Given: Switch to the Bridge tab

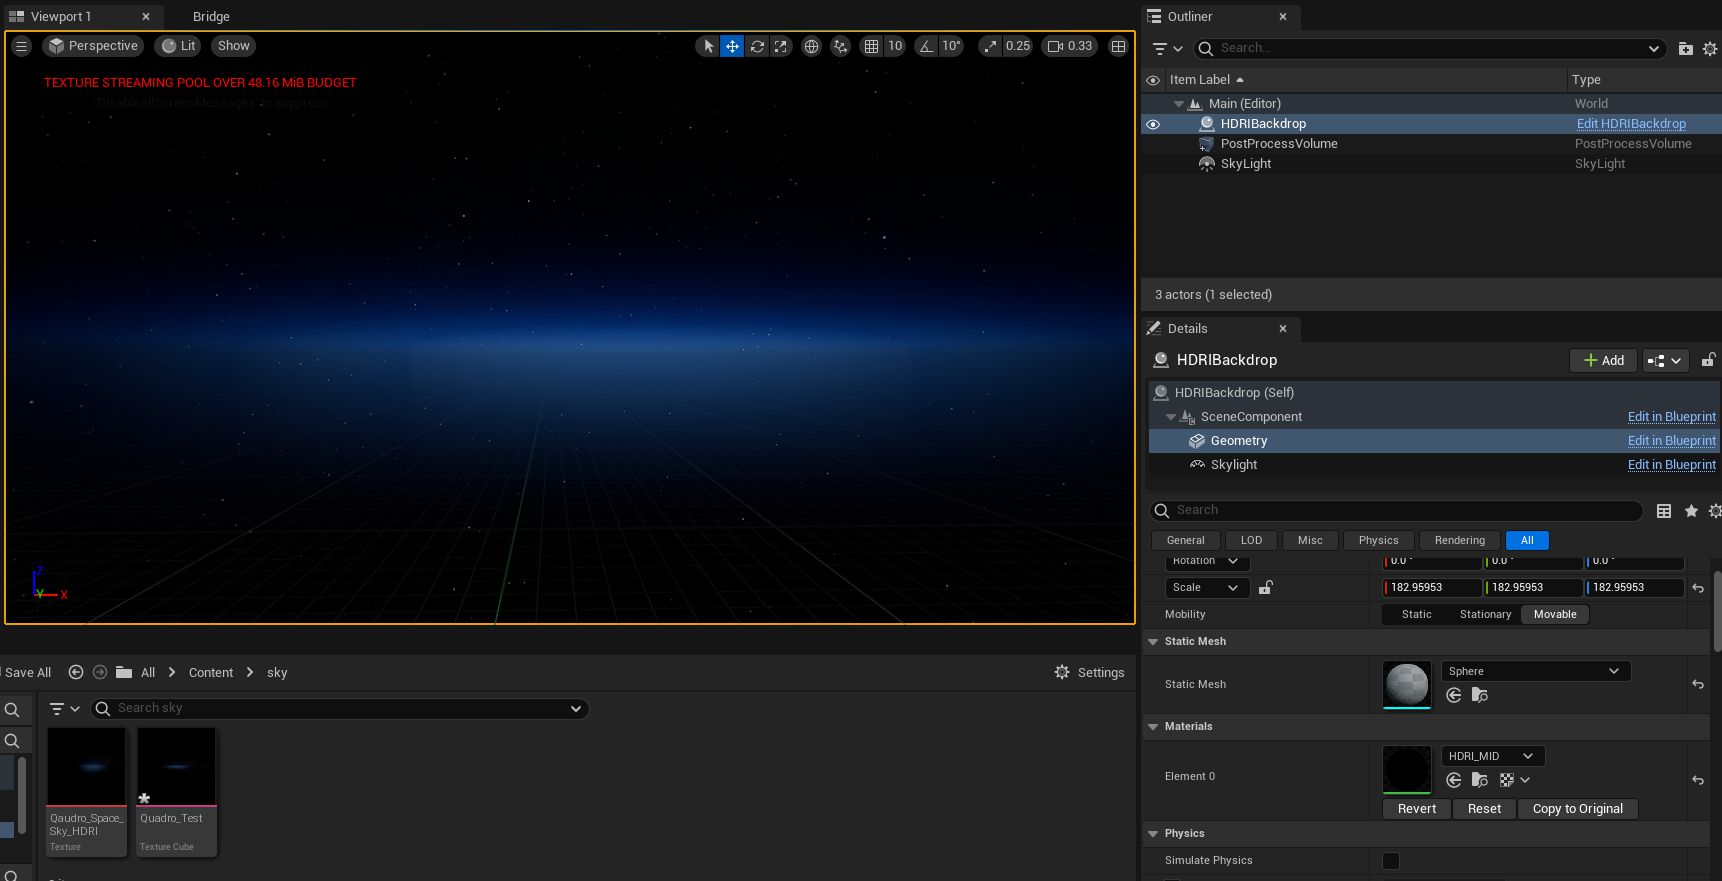Looking at the screenshot, I should click(x=211, y=17).
